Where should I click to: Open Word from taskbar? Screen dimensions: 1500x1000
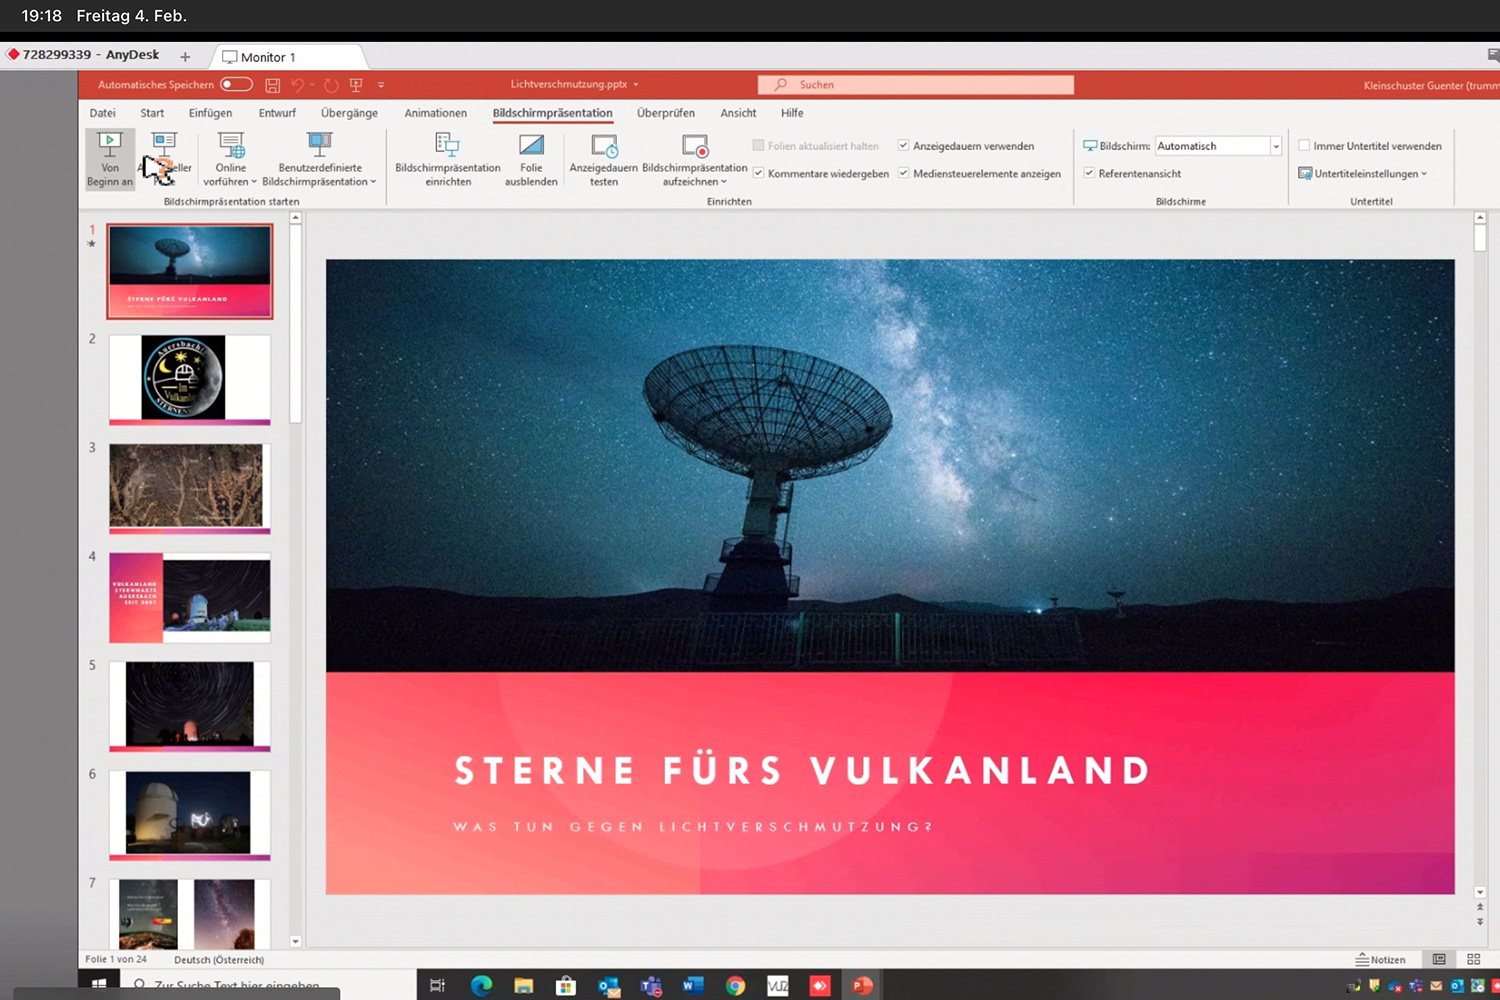(693, 986)
